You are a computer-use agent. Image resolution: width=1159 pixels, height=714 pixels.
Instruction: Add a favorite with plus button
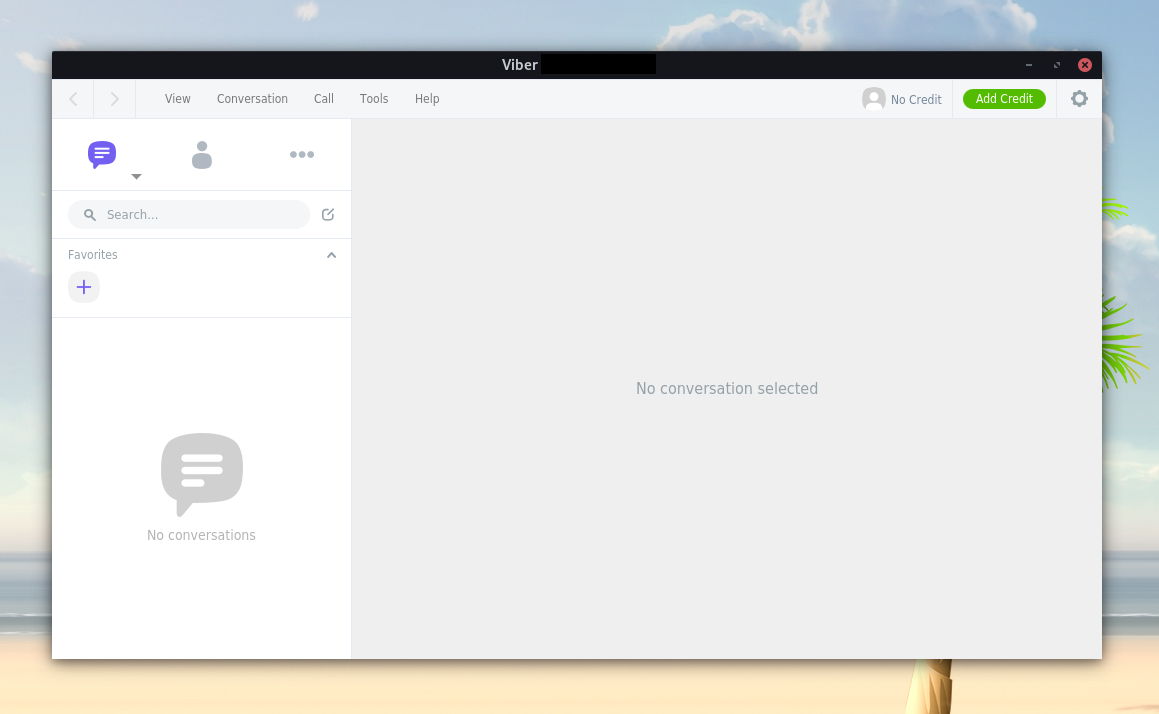pyautogui.click(x=84, y=287)
